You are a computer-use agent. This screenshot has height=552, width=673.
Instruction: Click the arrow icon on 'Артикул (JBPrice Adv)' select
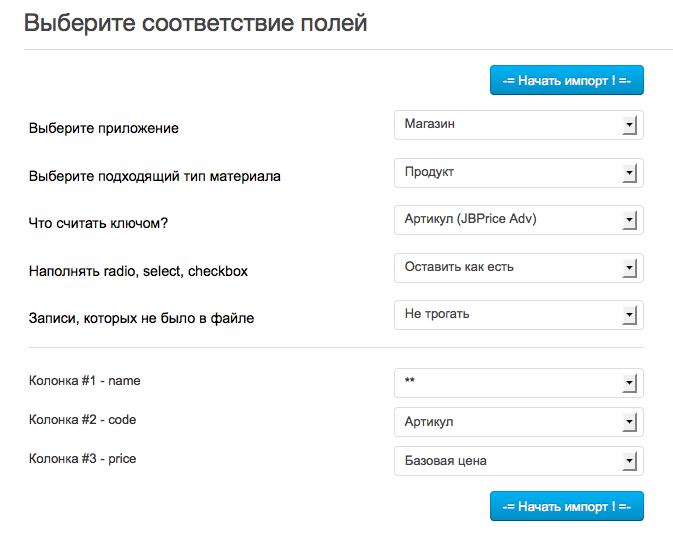tap(629, 221)
